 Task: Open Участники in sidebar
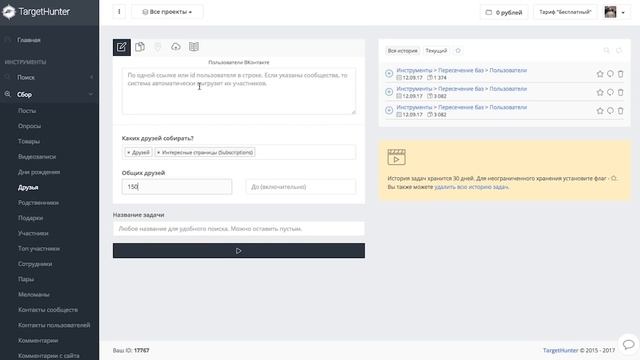(33, 233)
